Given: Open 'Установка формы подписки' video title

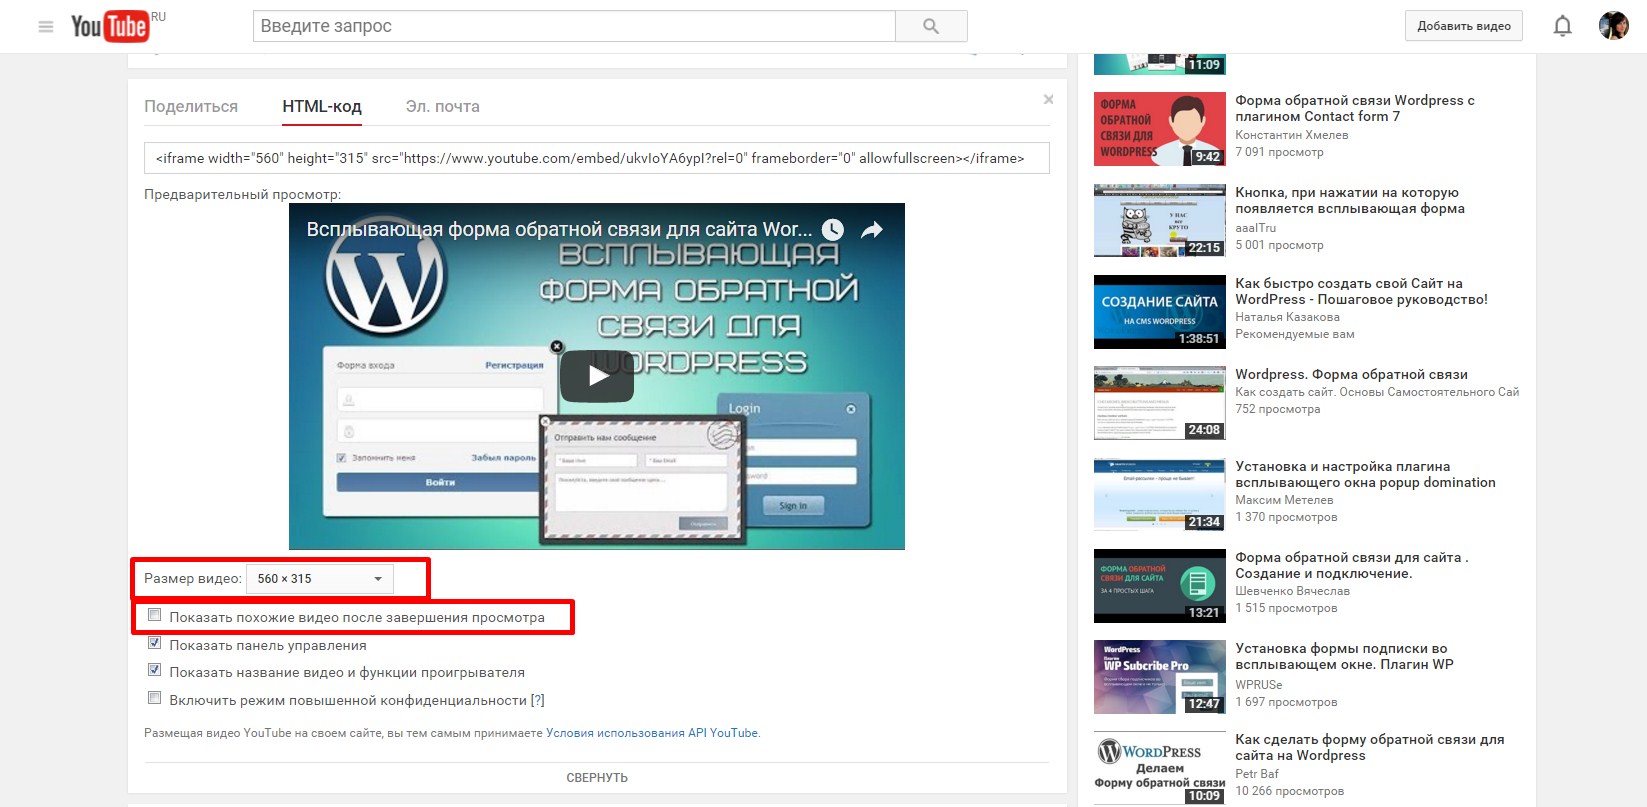Looking at the screenshot, I should tap(1345, 656).
